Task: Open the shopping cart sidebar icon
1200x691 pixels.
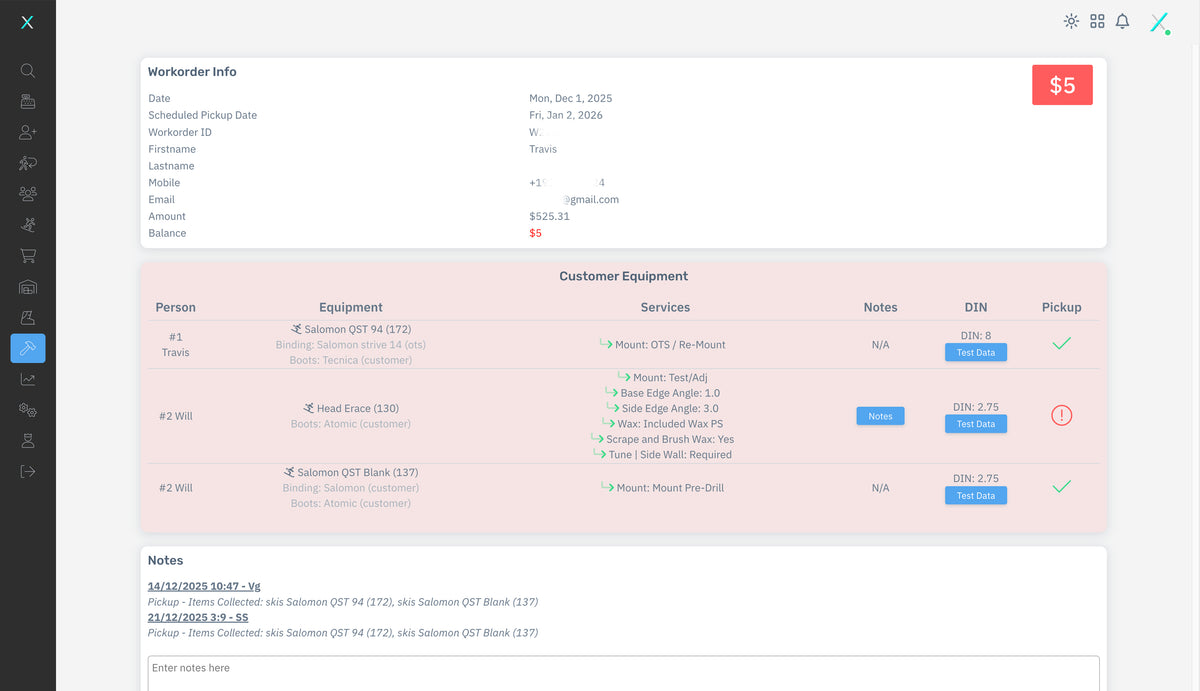Action: 28,256
